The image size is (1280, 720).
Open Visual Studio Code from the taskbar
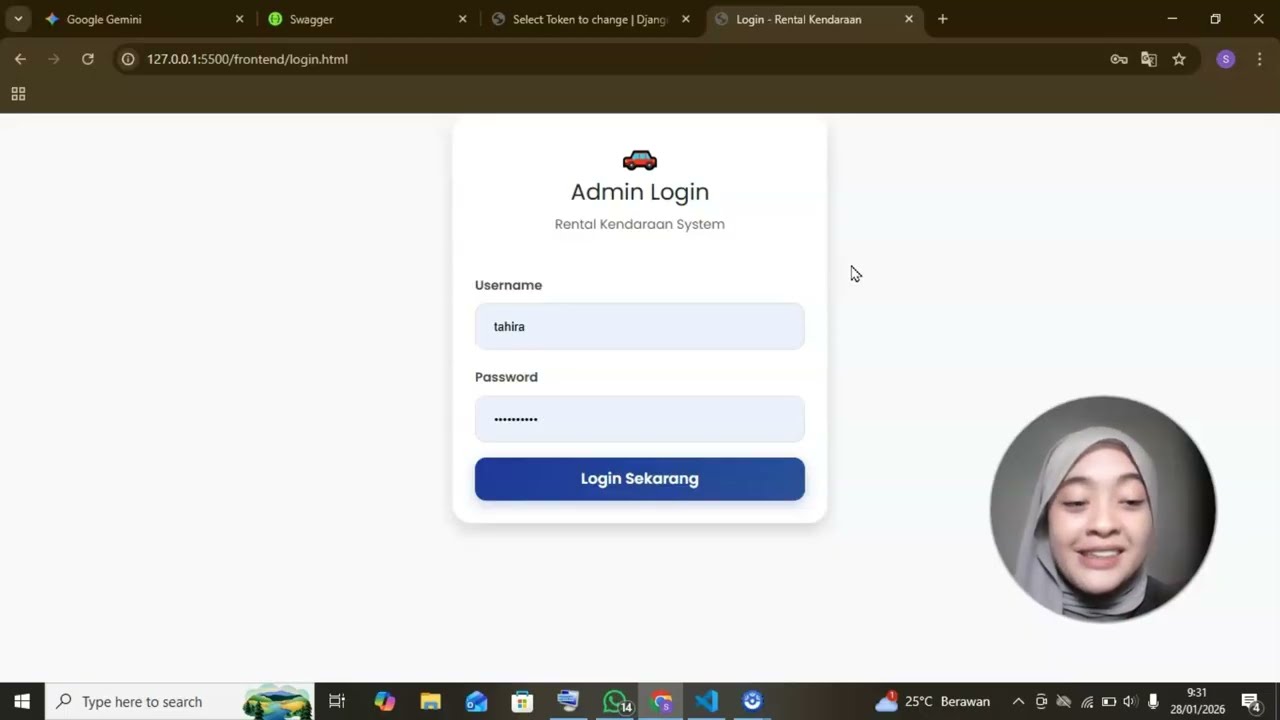coord(706,701)
